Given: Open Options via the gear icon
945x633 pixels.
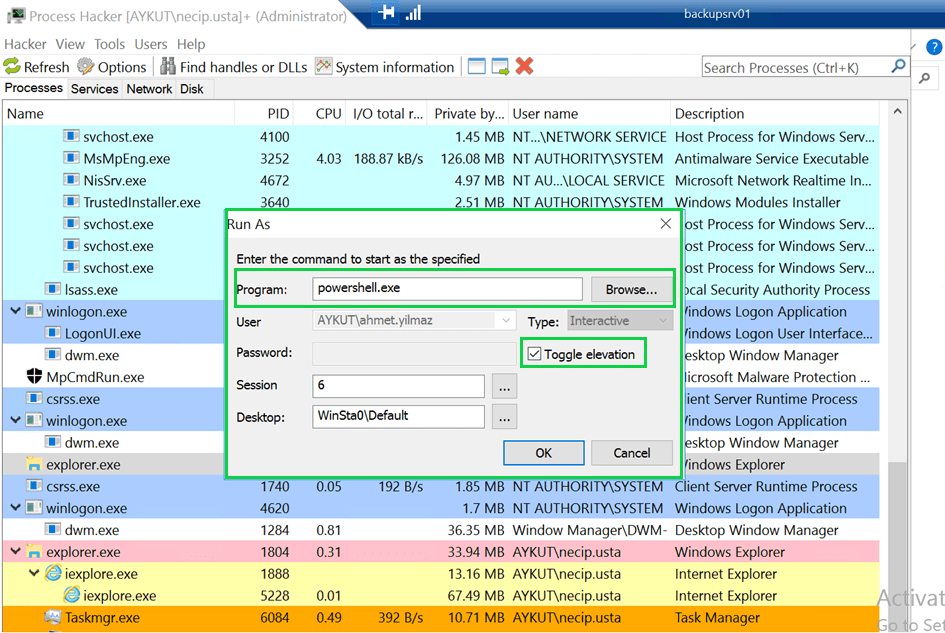Looking at the screenshot, I should 86,67.
